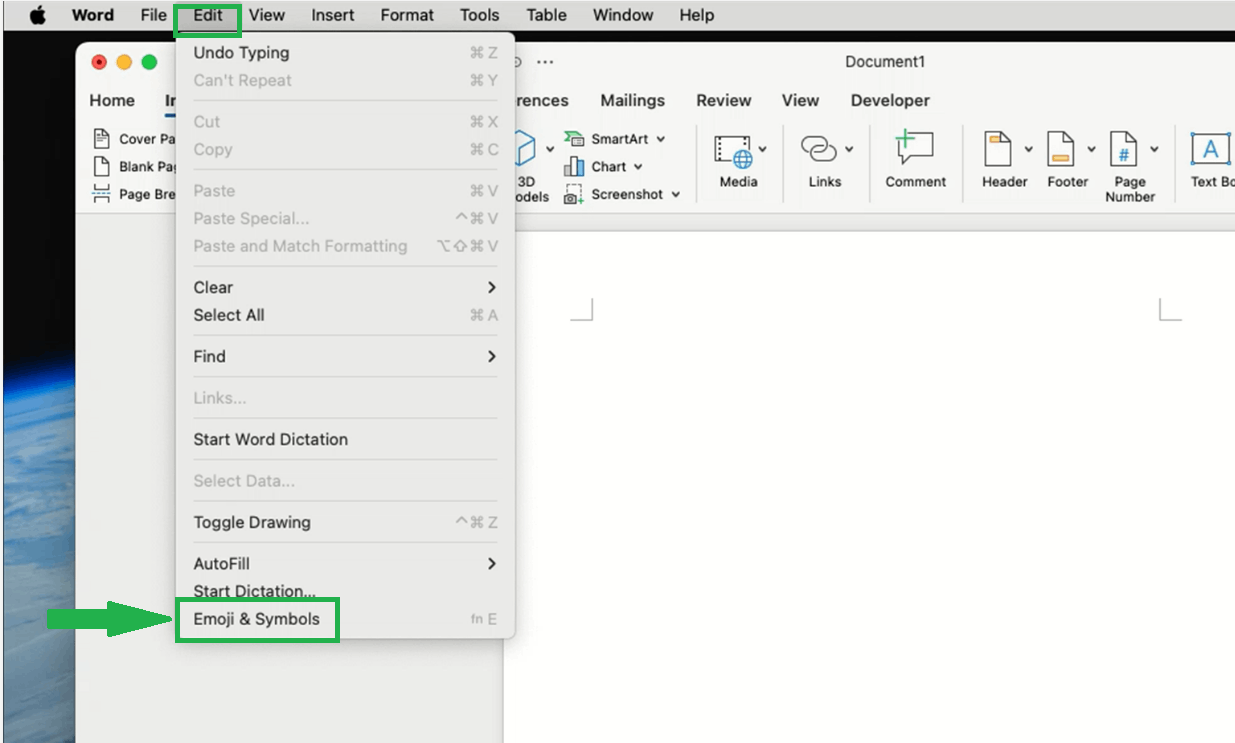Insert a SmartArt graphic
1235x743 pixels.
click(608, 139)
